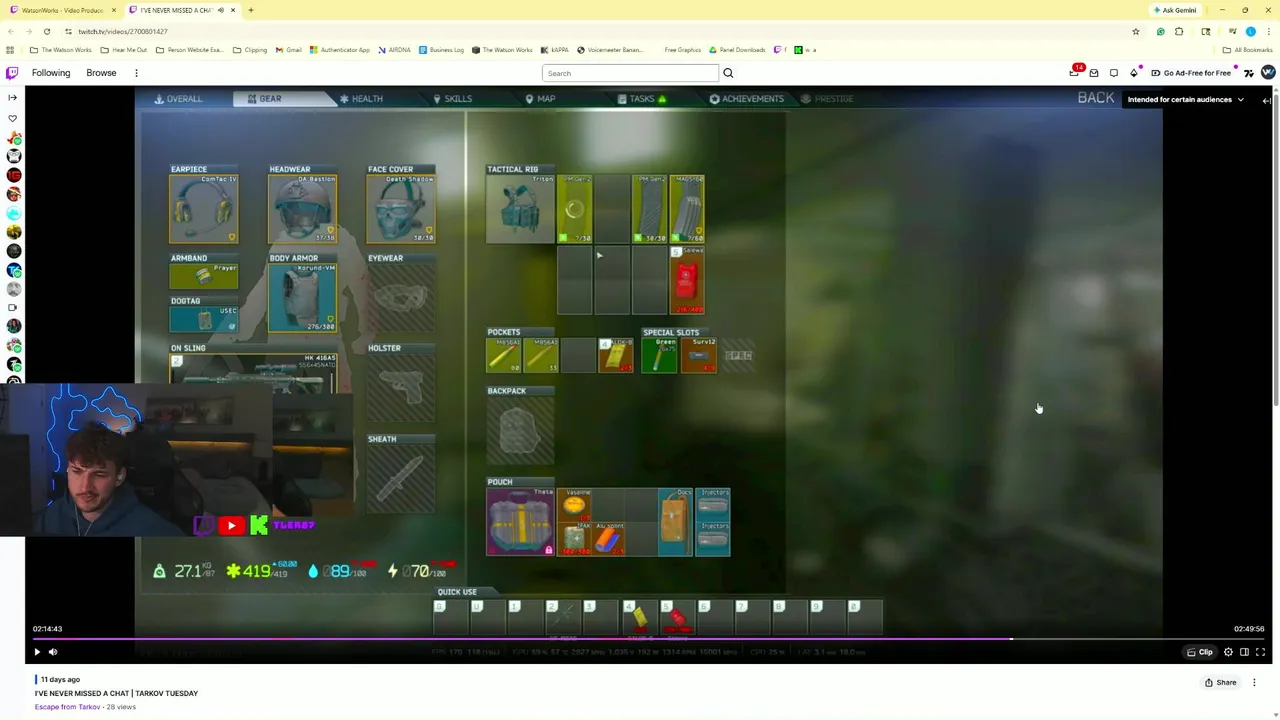Click the Ask Gemini button

(1175, 10)
